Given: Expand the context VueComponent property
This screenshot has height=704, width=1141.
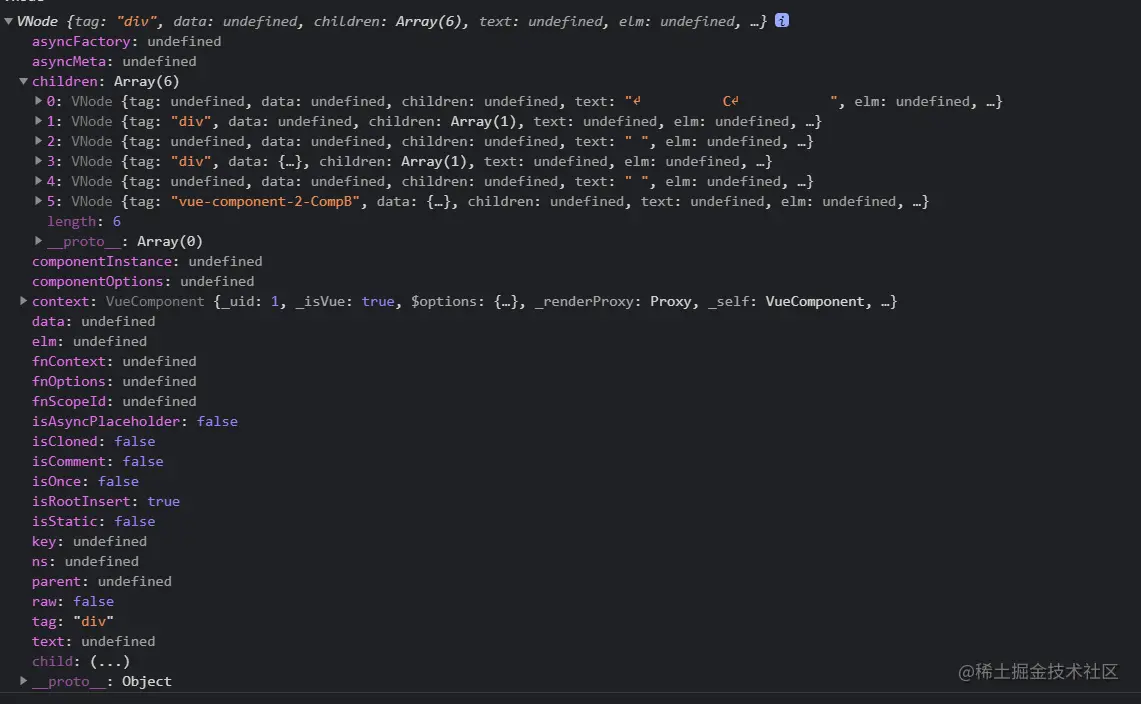Looking at the screenshot, I should coord(23,301).
